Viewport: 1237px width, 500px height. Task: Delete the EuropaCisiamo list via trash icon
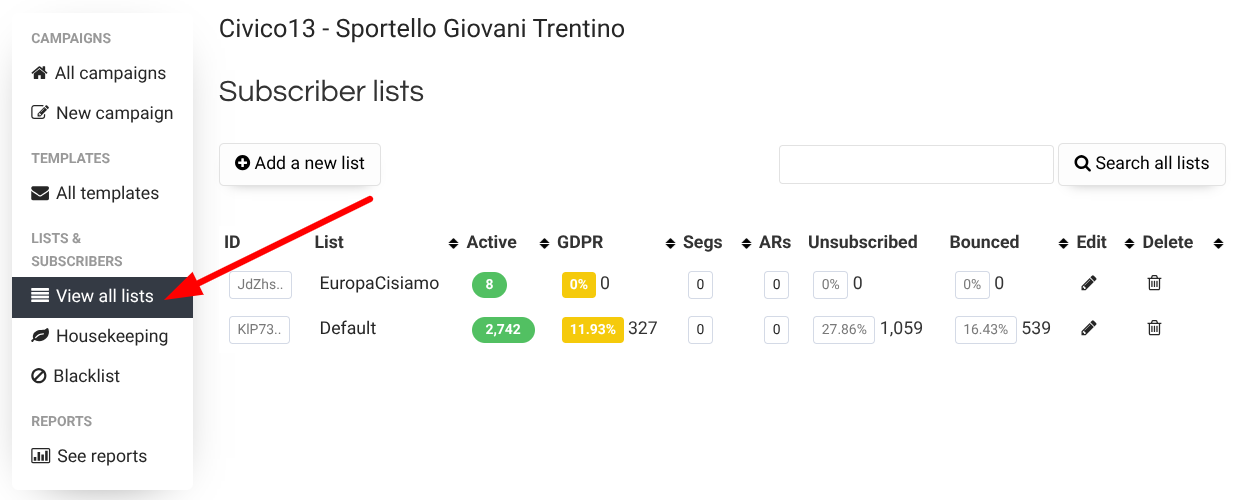click(1154, 283)
